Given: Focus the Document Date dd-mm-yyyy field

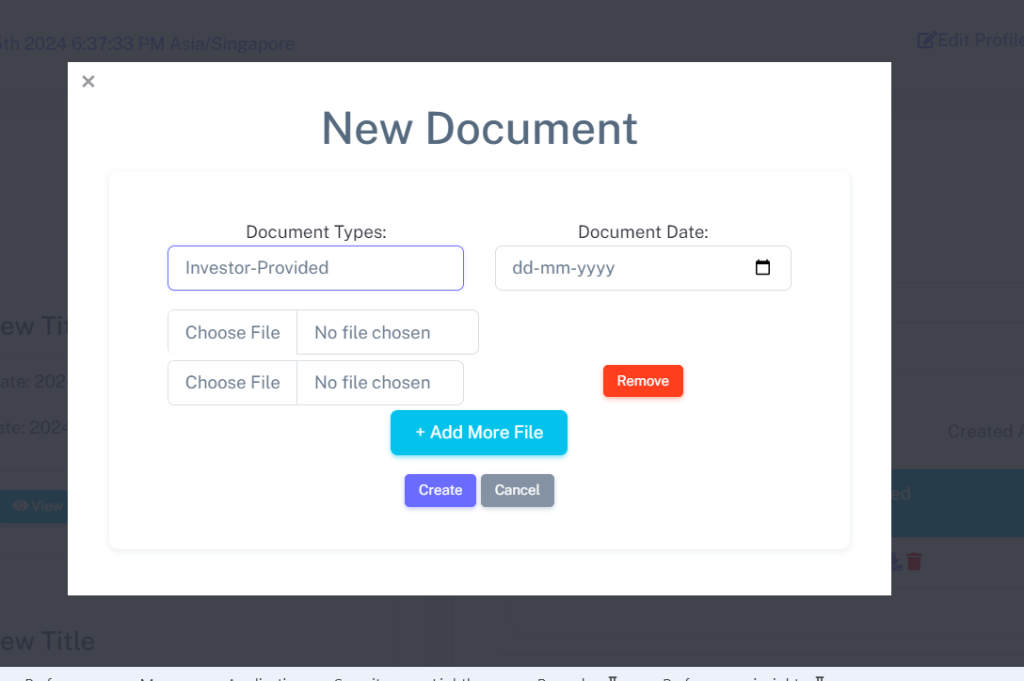Looking at the screenshot, I should coord(600,268).
